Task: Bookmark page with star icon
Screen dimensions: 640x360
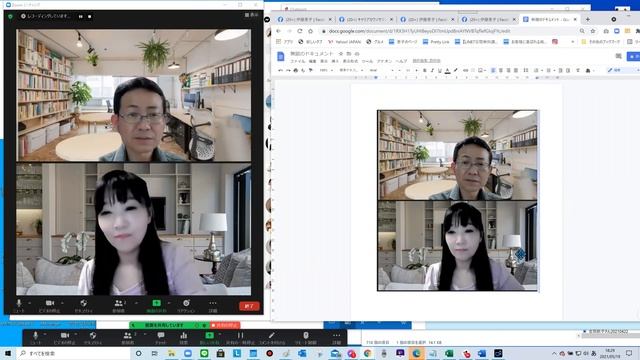Action: point(593,31)
